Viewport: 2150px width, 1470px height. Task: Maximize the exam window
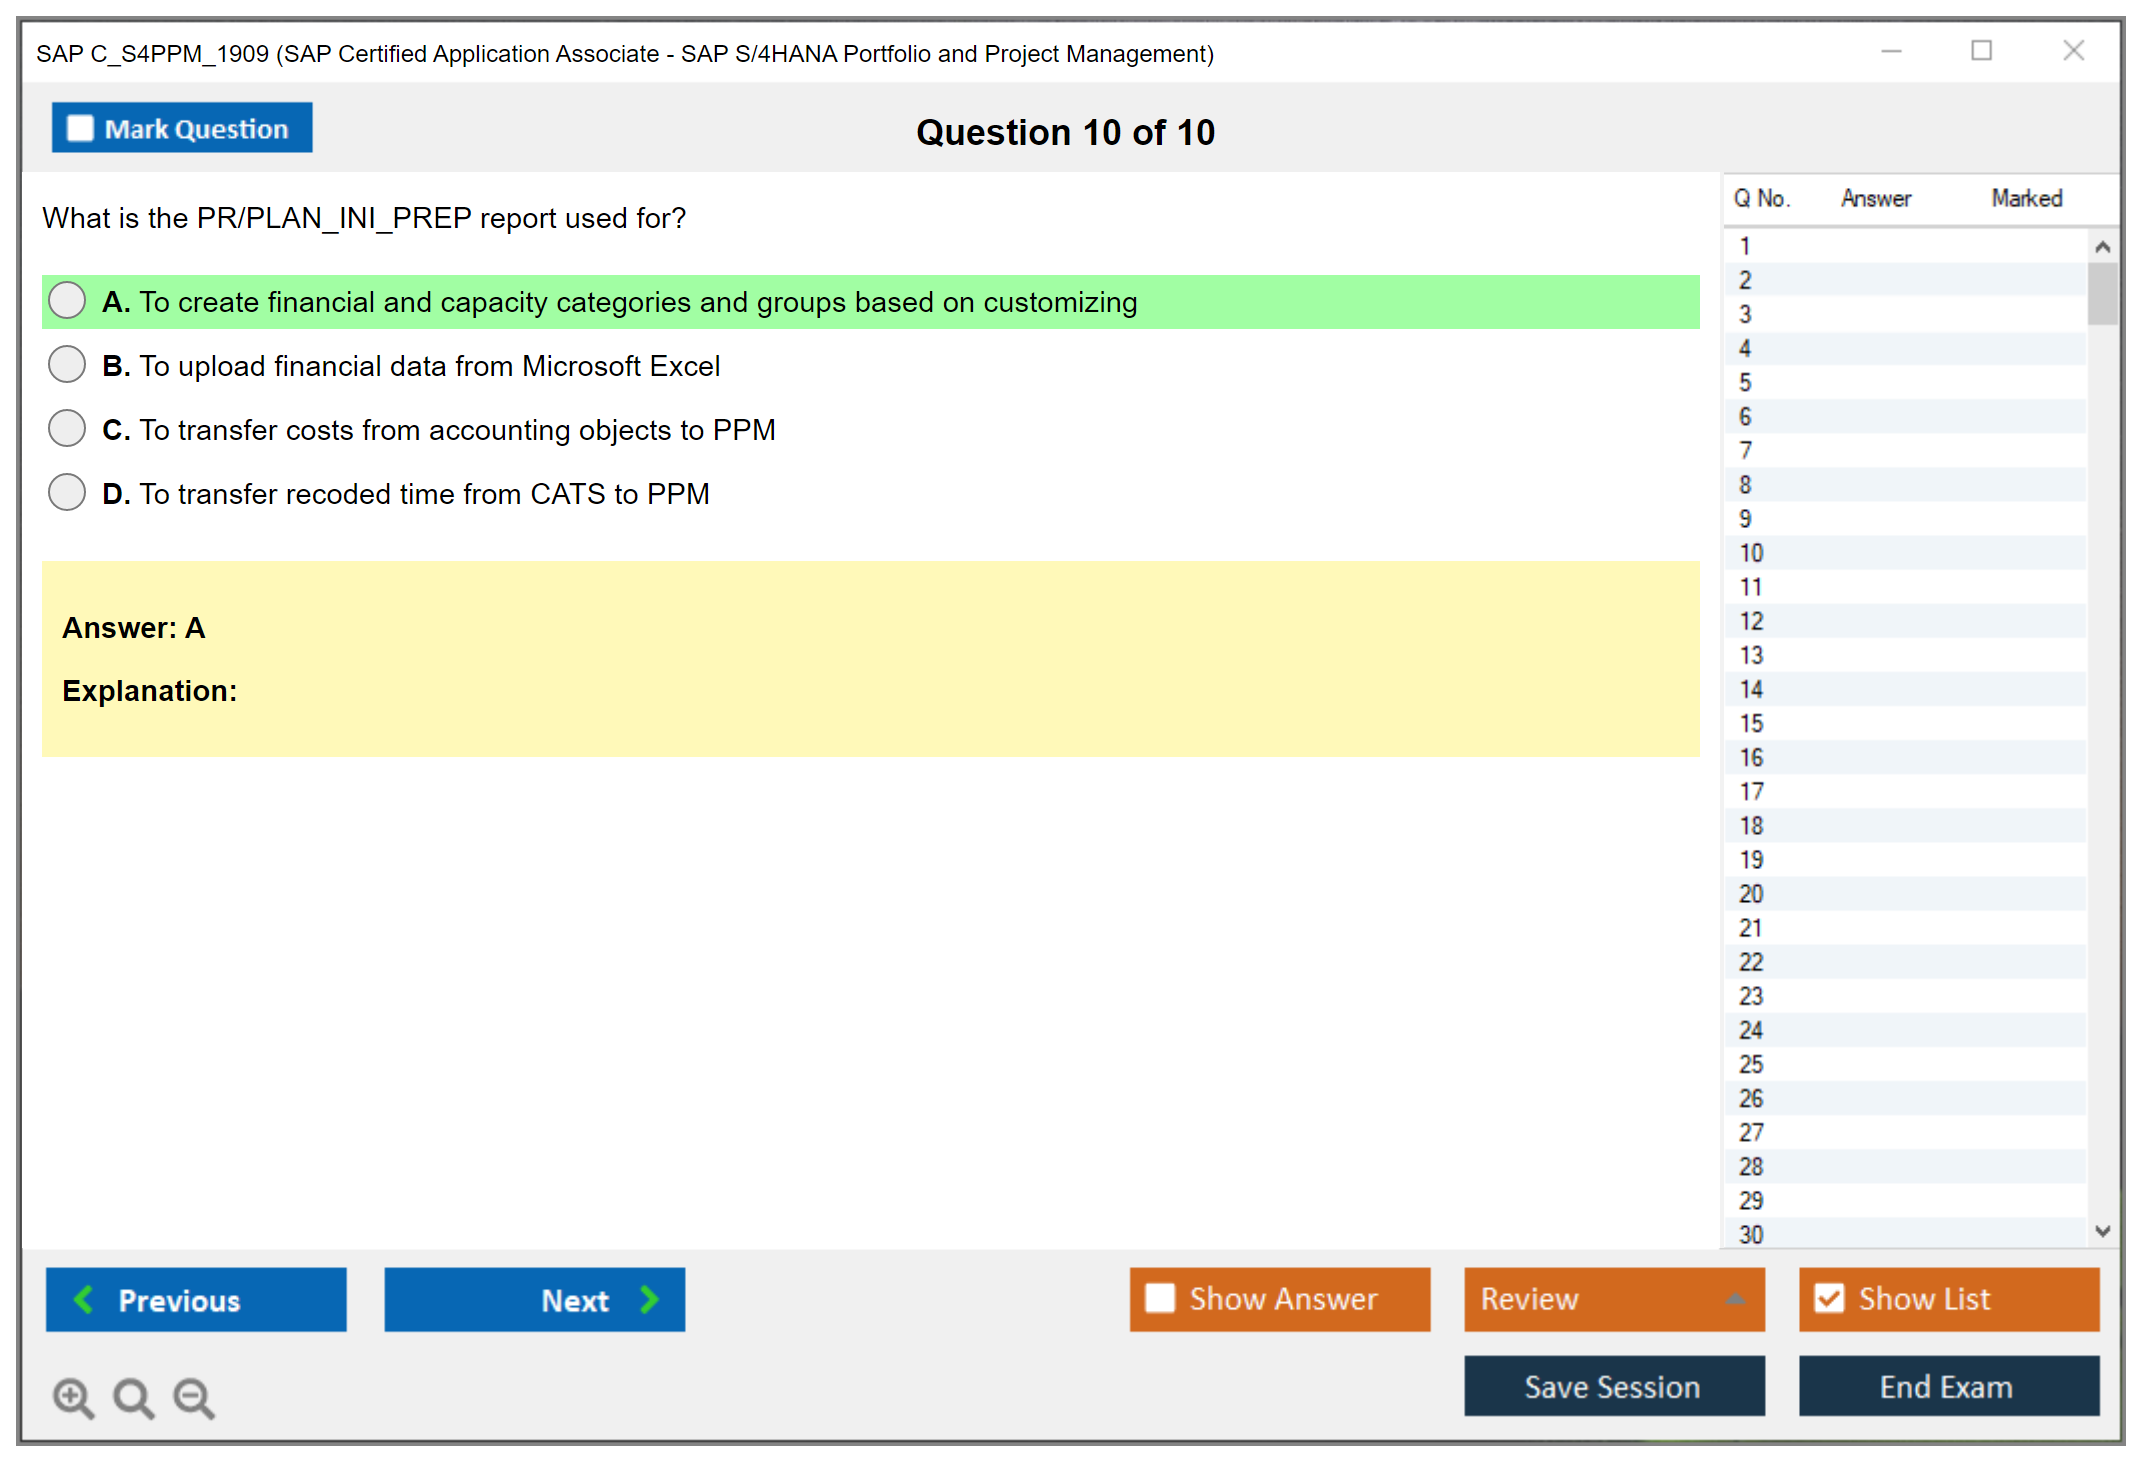pos(1981,51)
